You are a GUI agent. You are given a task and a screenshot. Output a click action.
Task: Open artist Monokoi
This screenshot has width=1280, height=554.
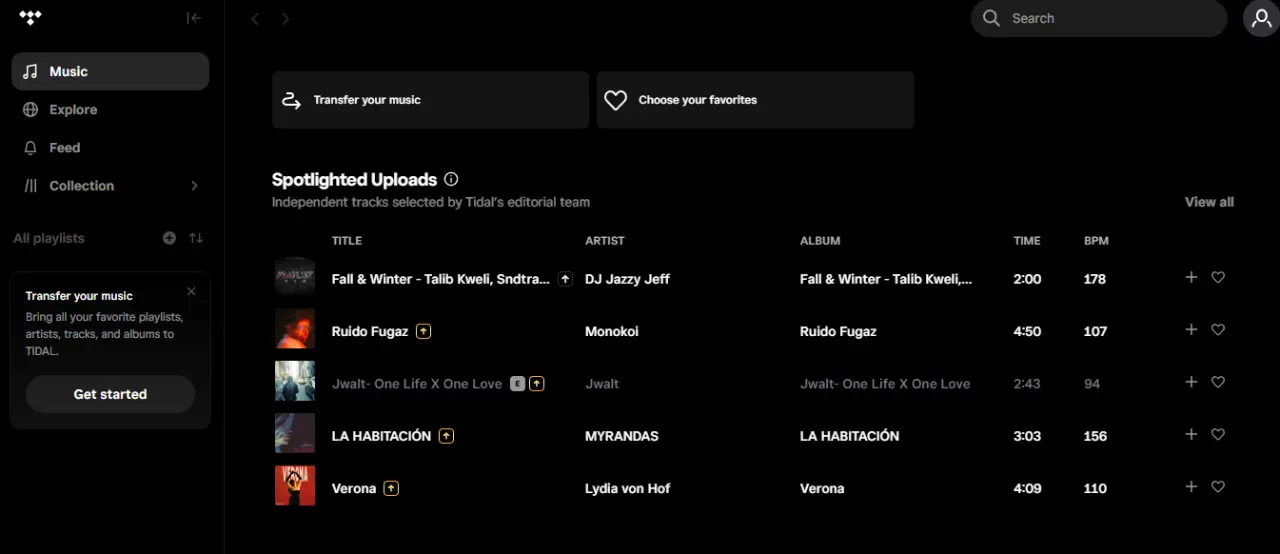click(x=612, y=331)
